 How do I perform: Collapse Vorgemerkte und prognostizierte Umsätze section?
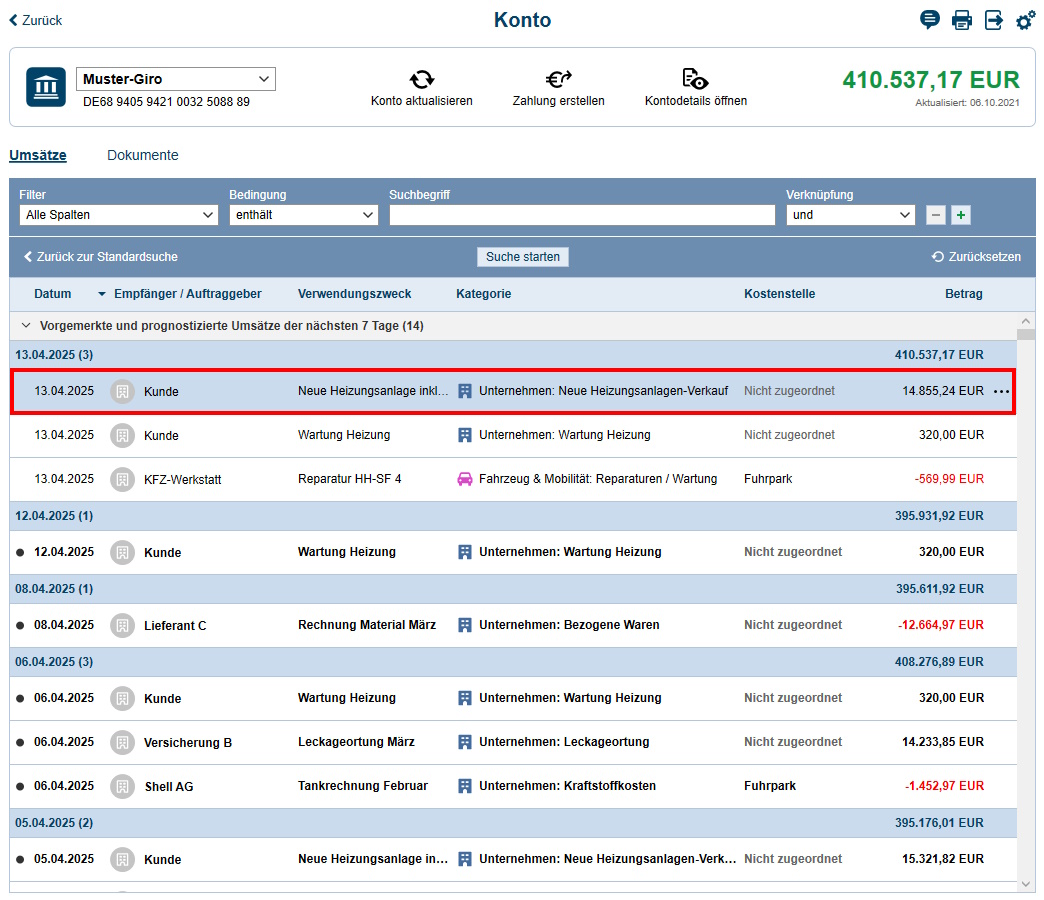tap(26, 326)
